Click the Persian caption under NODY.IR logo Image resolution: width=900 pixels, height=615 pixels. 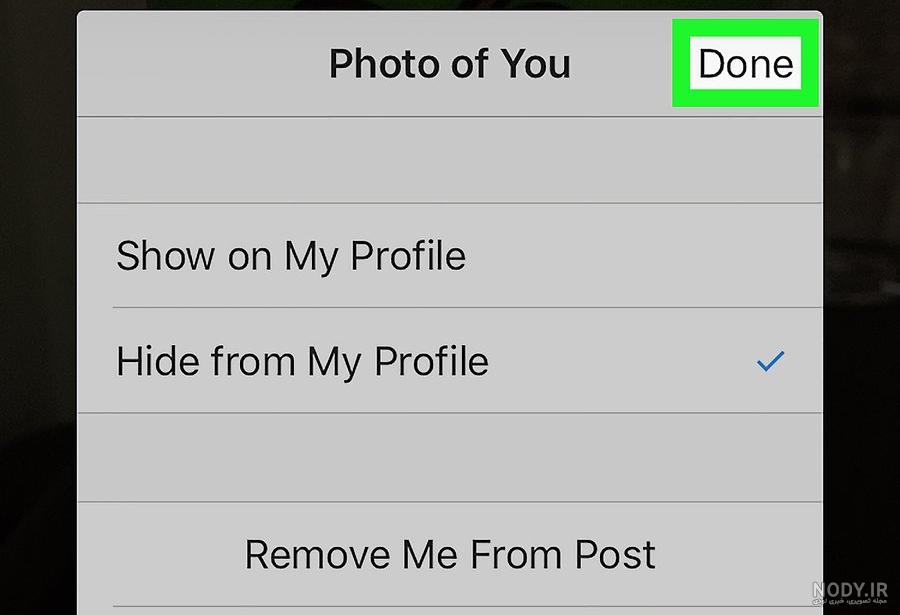849,601
